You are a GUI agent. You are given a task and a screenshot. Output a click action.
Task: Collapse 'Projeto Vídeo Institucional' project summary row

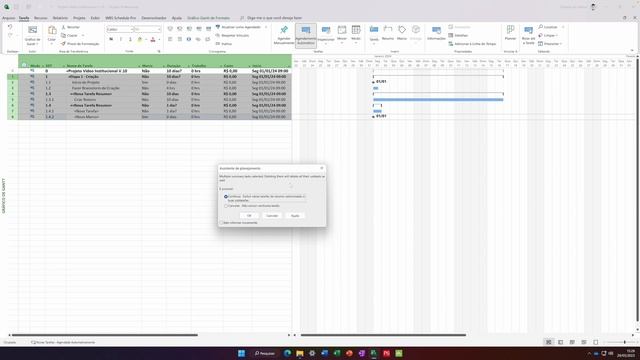tap(67, 71)
